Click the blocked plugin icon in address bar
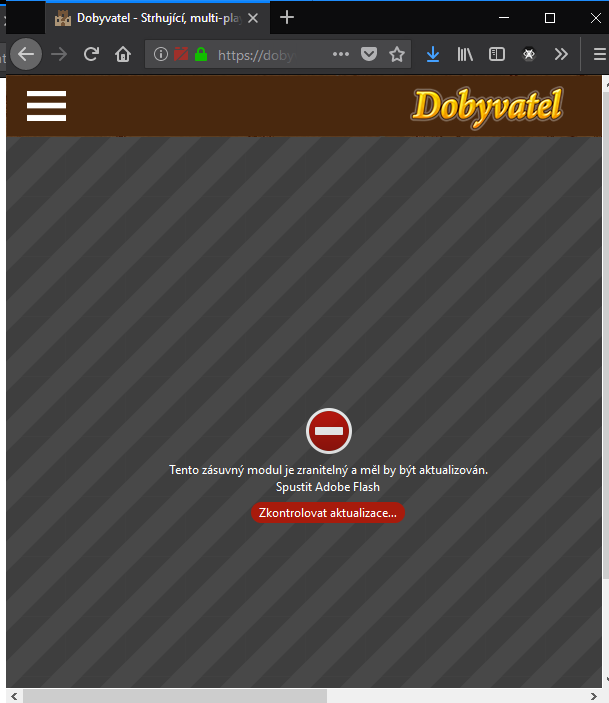 [x=181, y=55]
